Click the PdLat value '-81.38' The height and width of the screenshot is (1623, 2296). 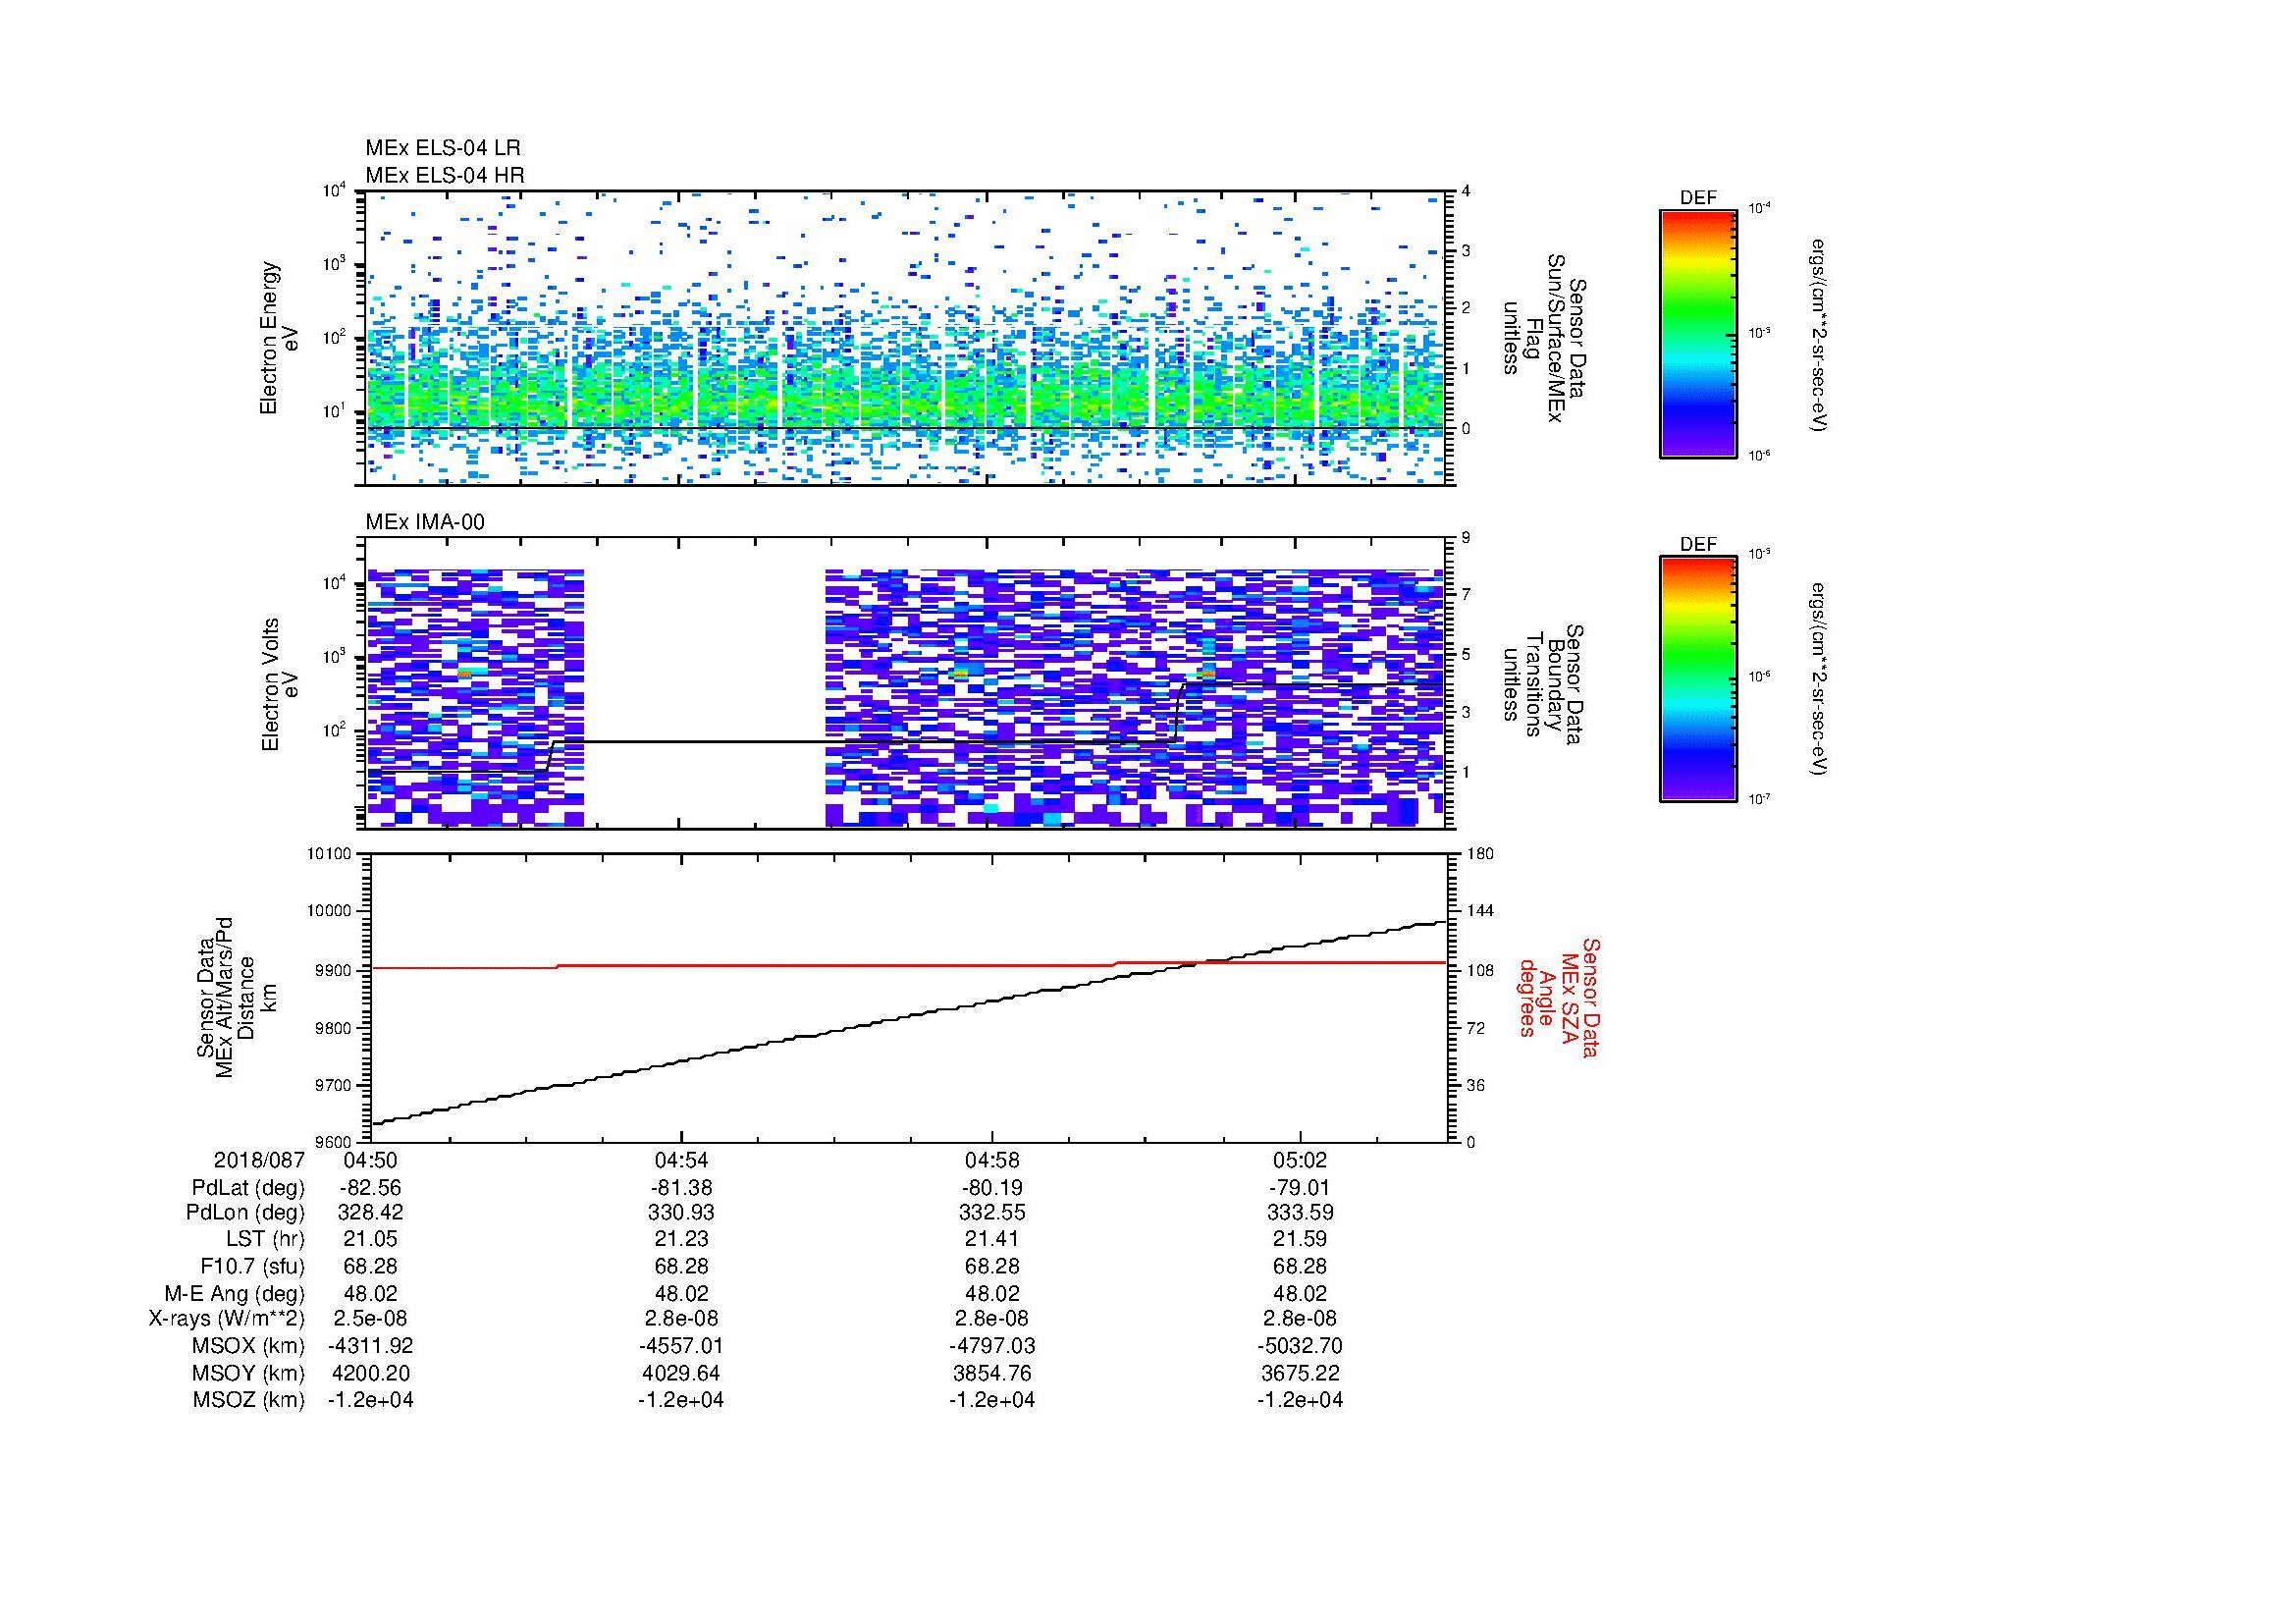[681, 1188]
